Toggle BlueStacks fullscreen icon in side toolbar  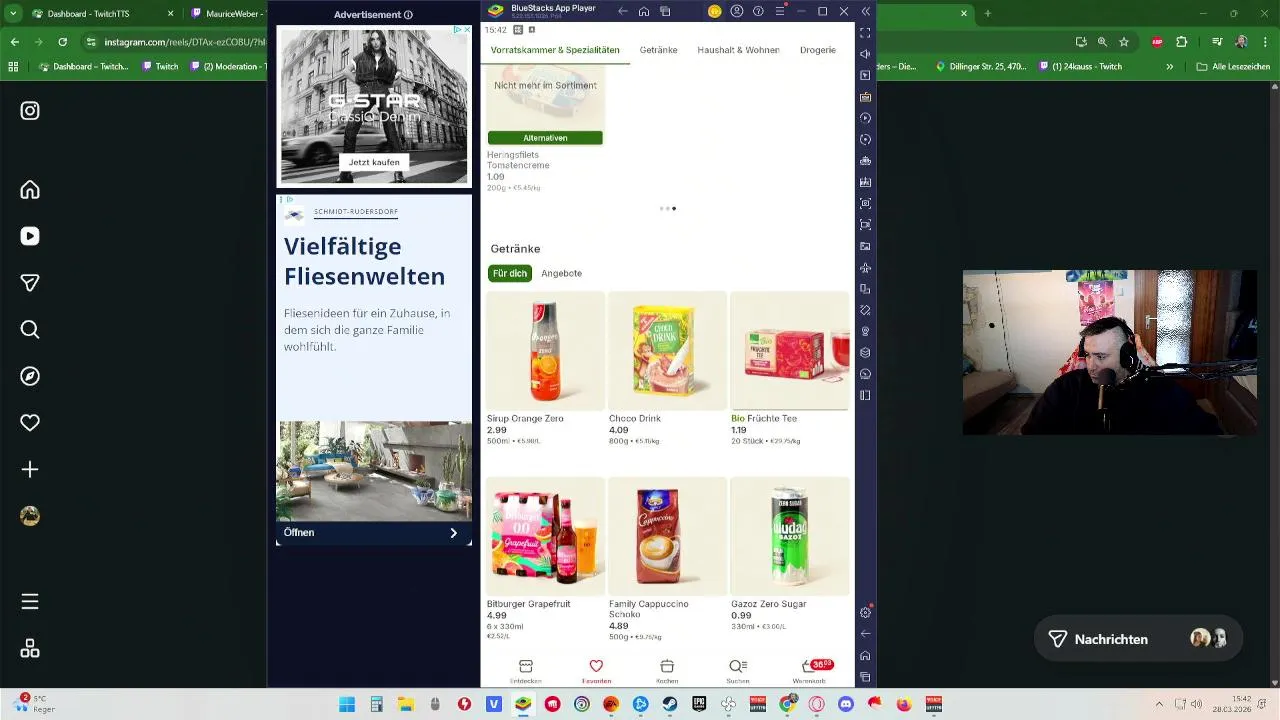point(866,33)
